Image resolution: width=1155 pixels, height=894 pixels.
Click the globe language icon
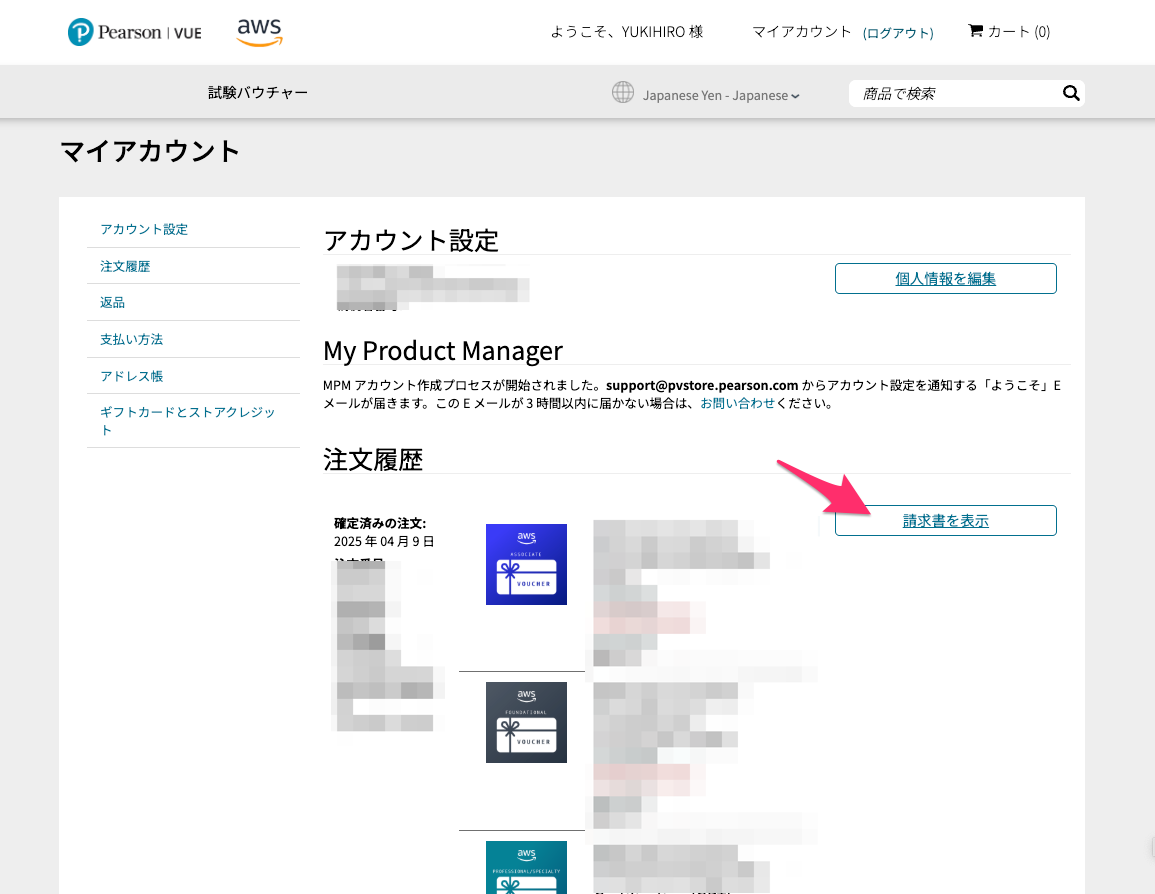click(622, 93)
